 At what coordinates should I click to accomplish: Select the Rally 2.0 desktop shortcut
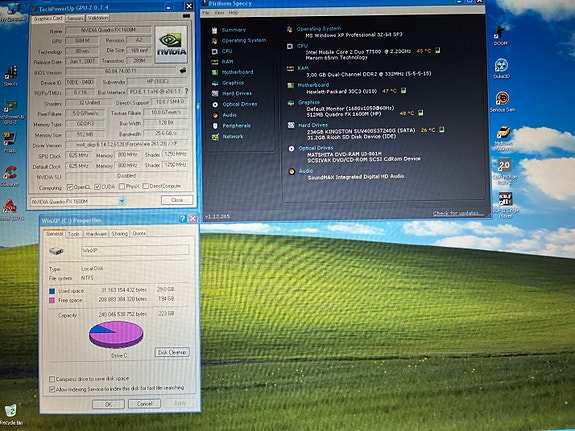click(x=504, y=171)
